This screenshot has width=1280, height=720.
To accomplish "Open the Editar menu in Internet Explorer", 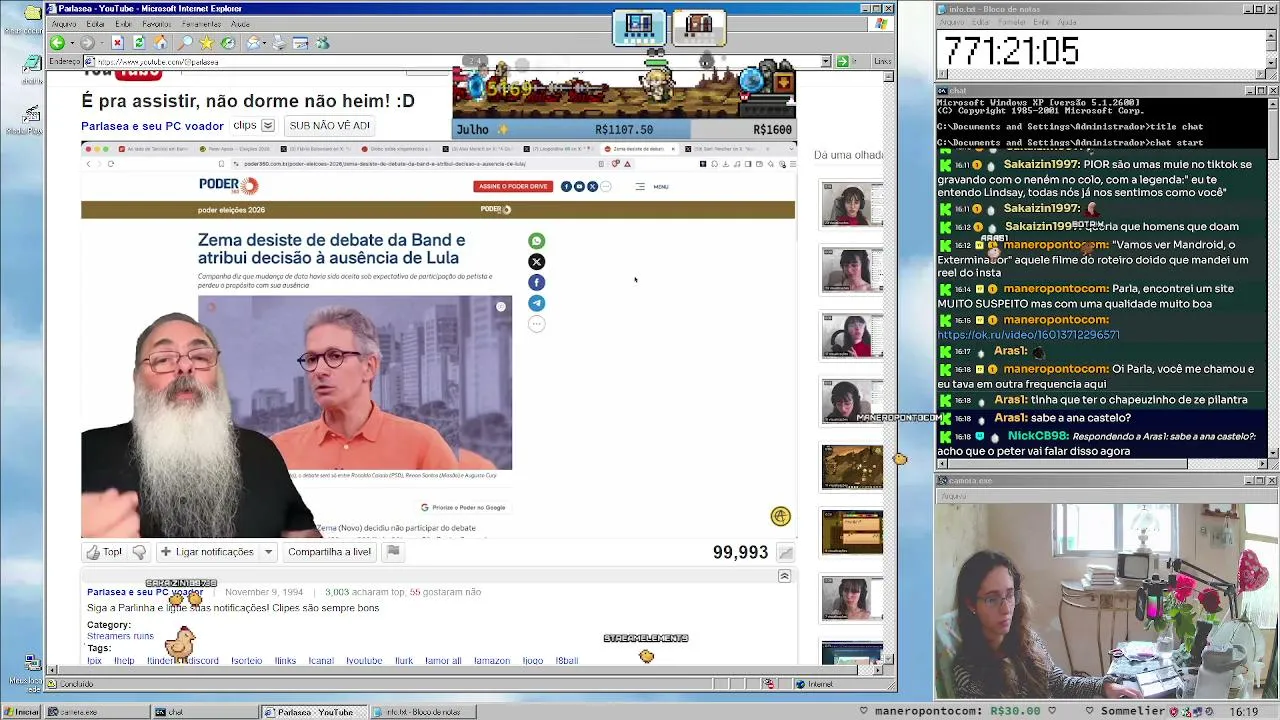I will pyautogui.click(x=96, y=24).
